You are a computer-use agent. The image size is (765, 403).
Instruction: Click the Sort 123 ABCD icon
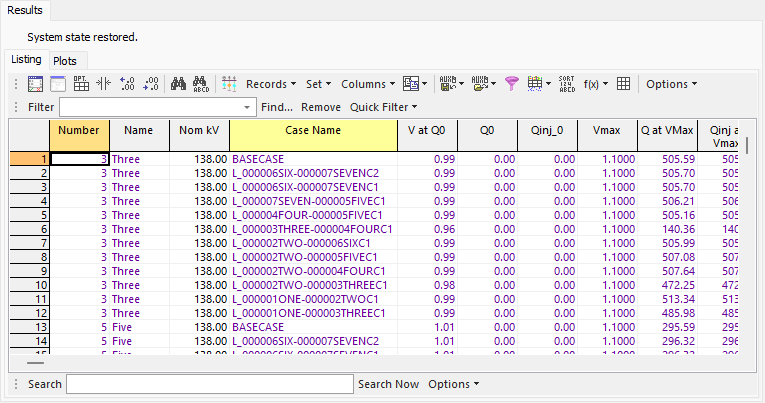point(567,84)
